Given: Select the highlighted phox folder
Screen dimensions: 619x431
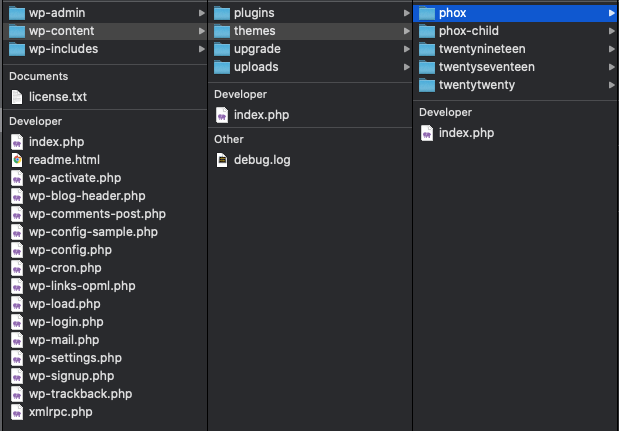Looking at the screenshot, I should [x=516, y=13].
